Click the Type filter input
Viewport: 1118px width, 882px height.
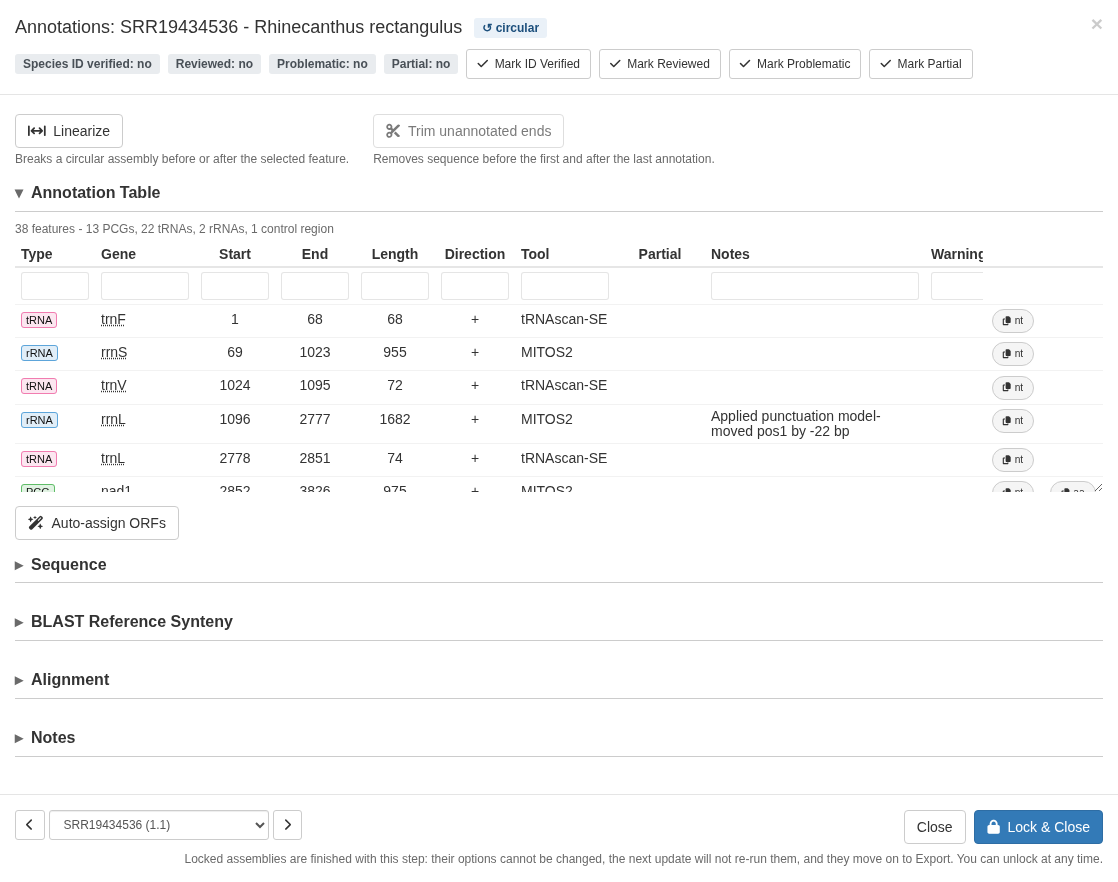click(x=55, y=286)
